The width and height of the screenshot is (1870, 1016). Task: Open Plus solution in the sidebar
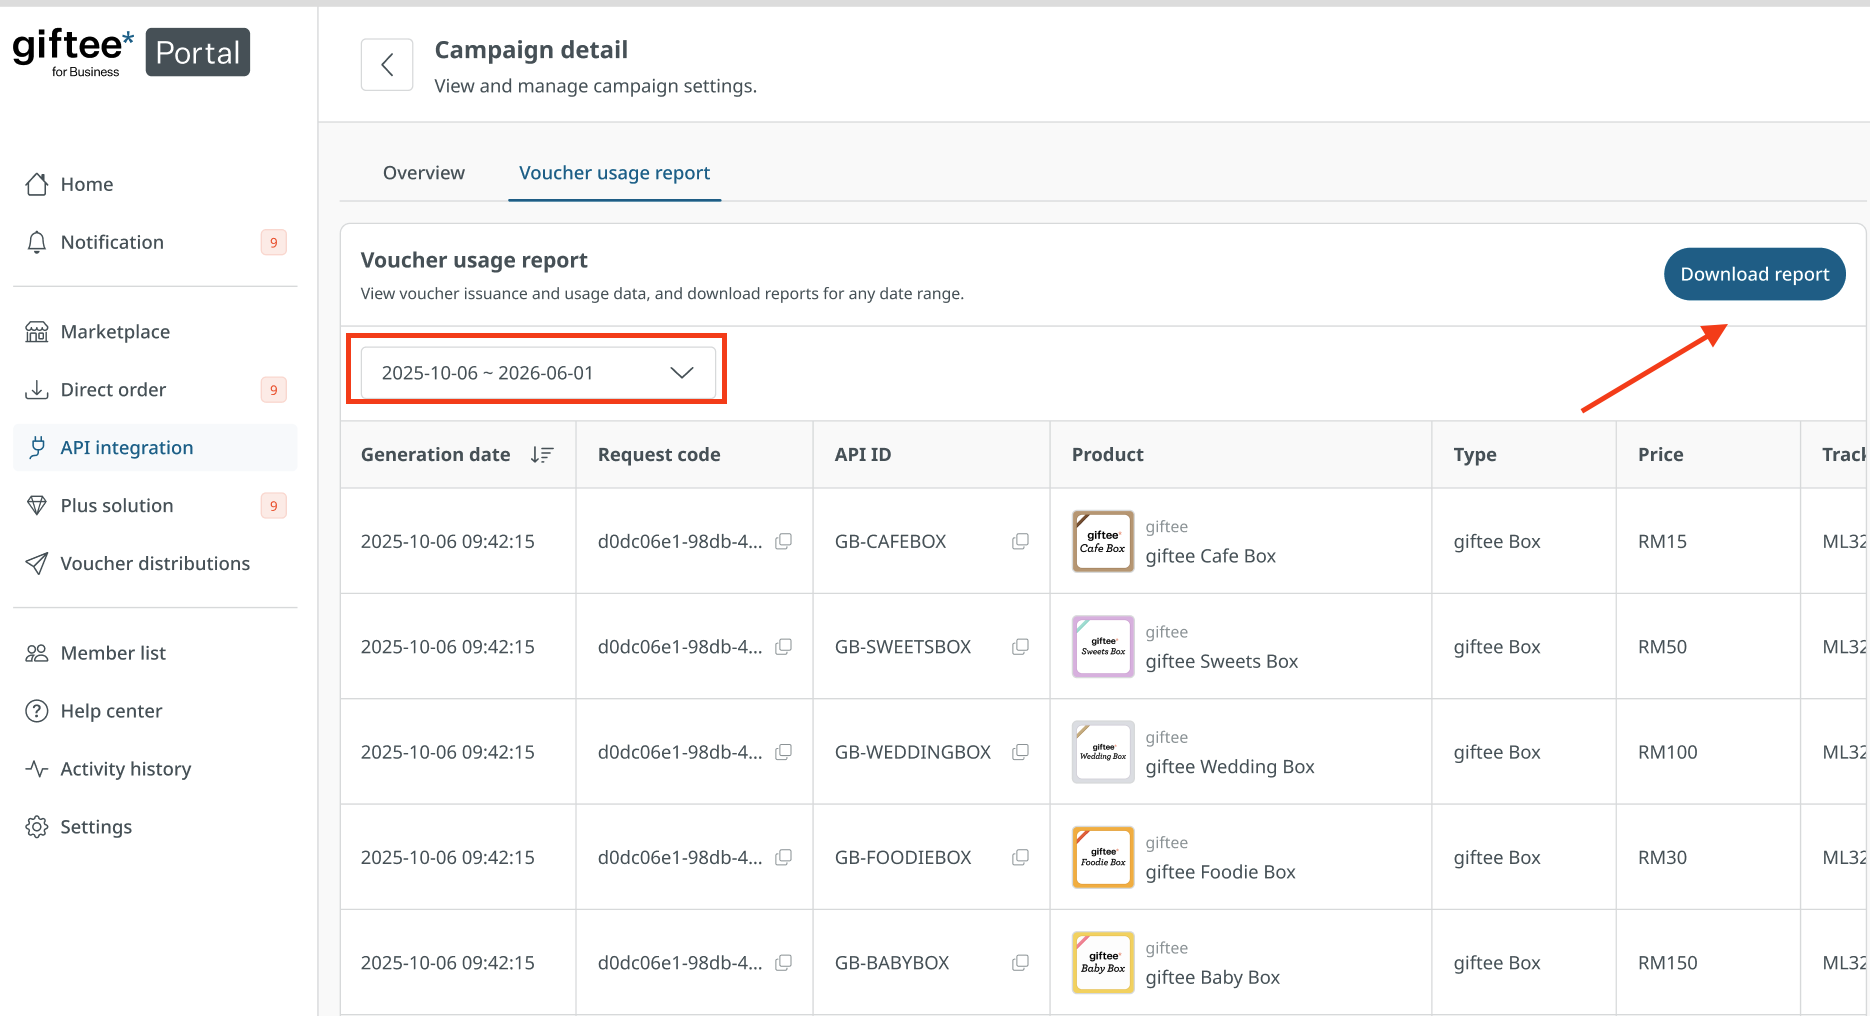click(155, 506)
